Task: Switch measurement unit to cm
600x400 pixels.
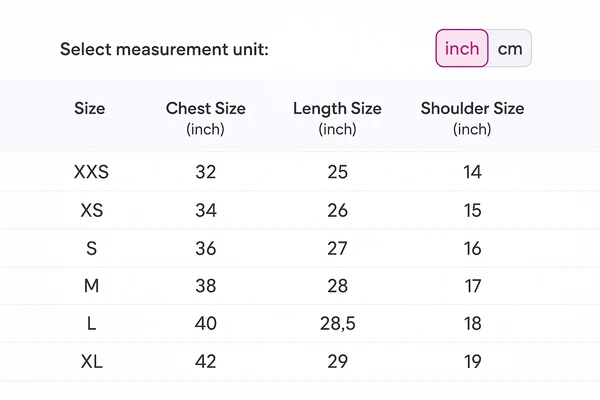Action: pyautogui.click(x=510, y=48)
